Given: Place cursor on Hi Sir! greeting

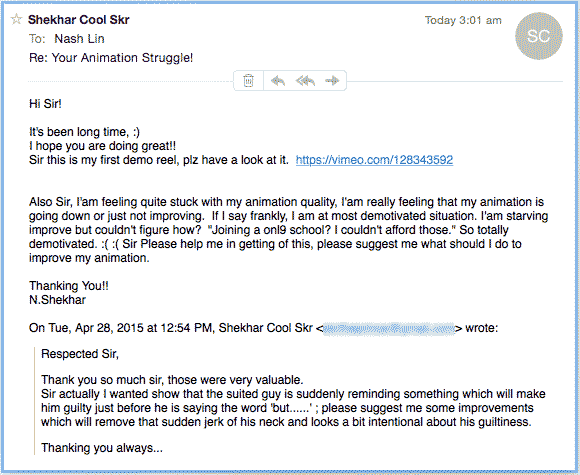Looking at the screenshot, I should (x=45, y=104).
